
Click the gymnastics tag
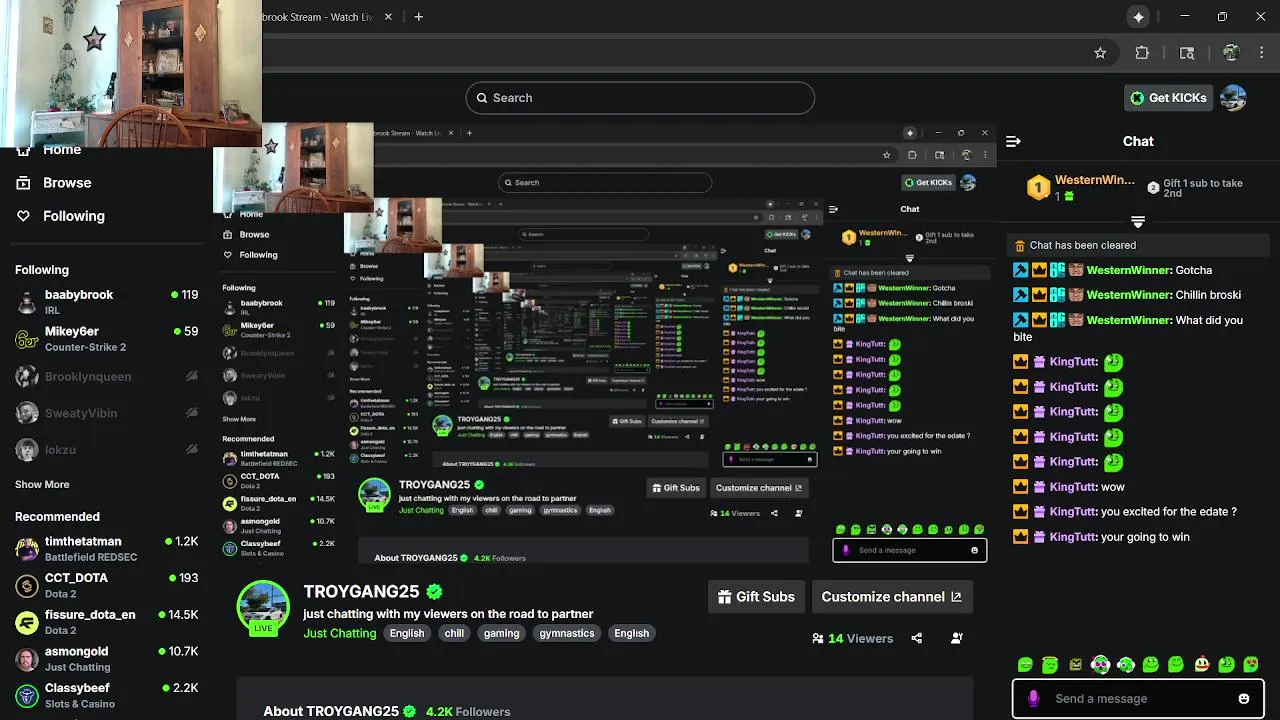567,633
